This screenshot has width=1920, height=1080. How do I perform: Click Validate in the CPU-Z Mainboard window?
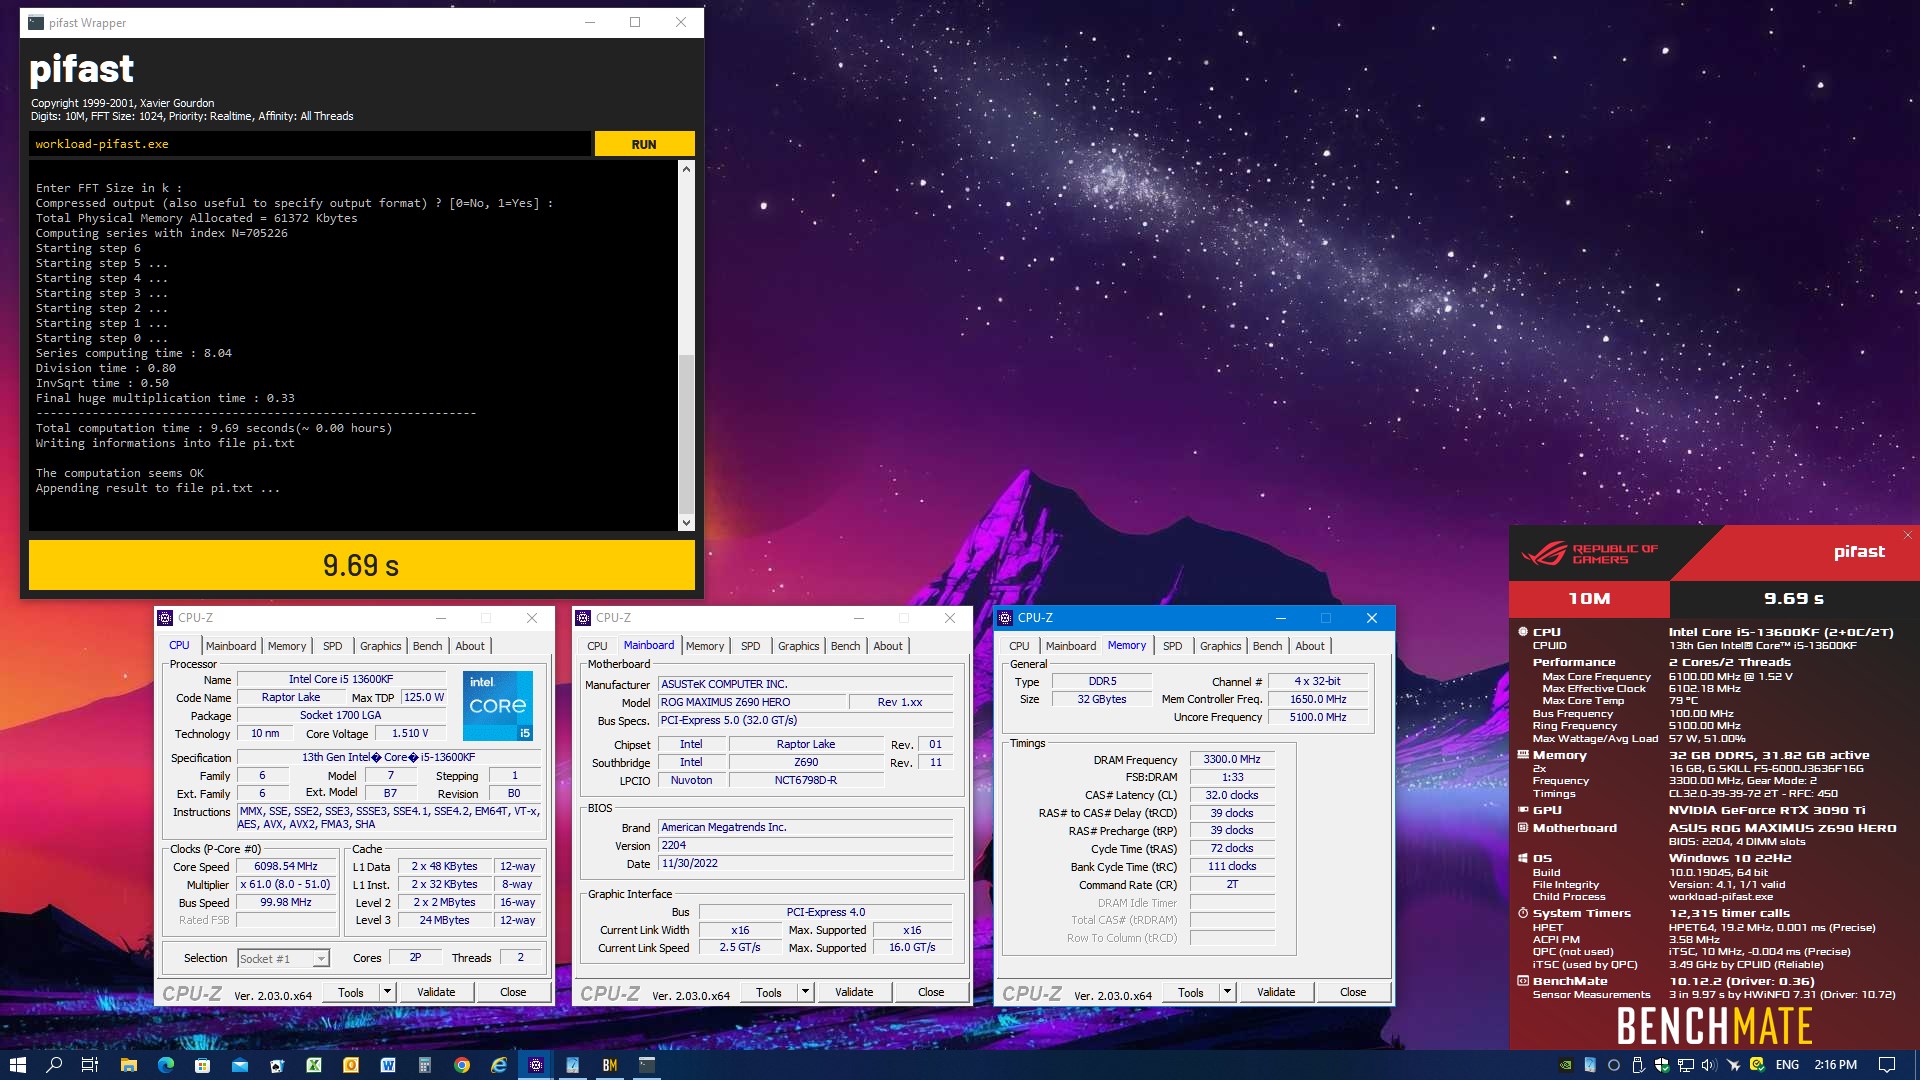coord(854,992)
